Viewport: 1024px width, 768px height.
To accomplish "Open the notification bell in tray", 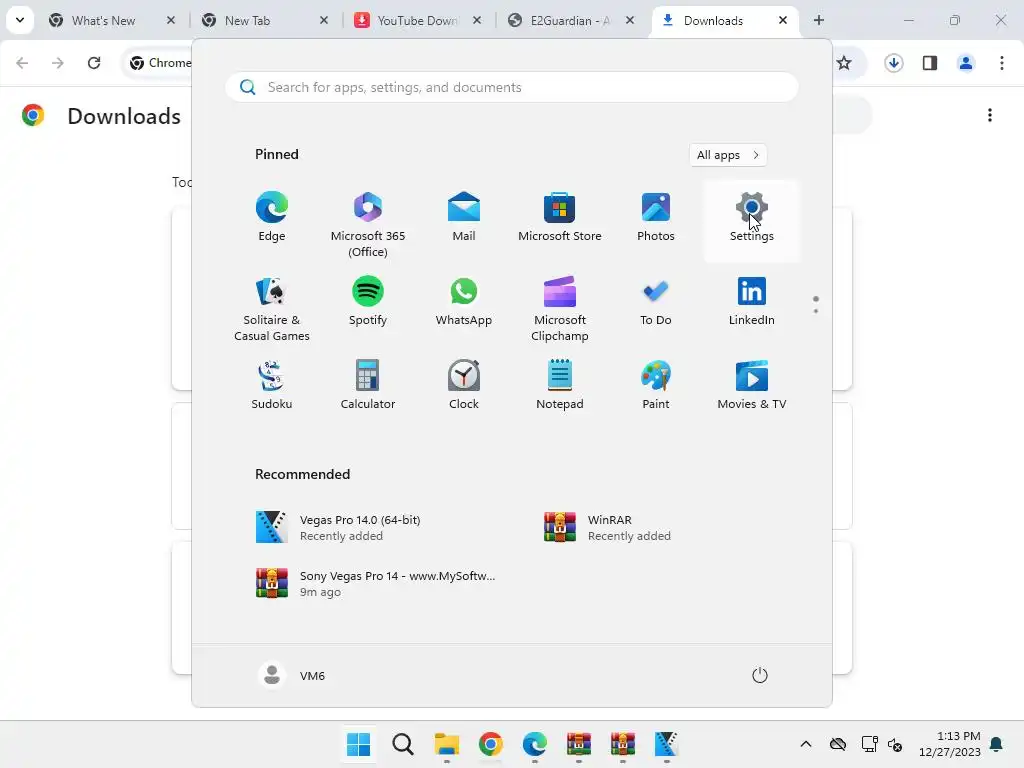I will tap(996, 744).
